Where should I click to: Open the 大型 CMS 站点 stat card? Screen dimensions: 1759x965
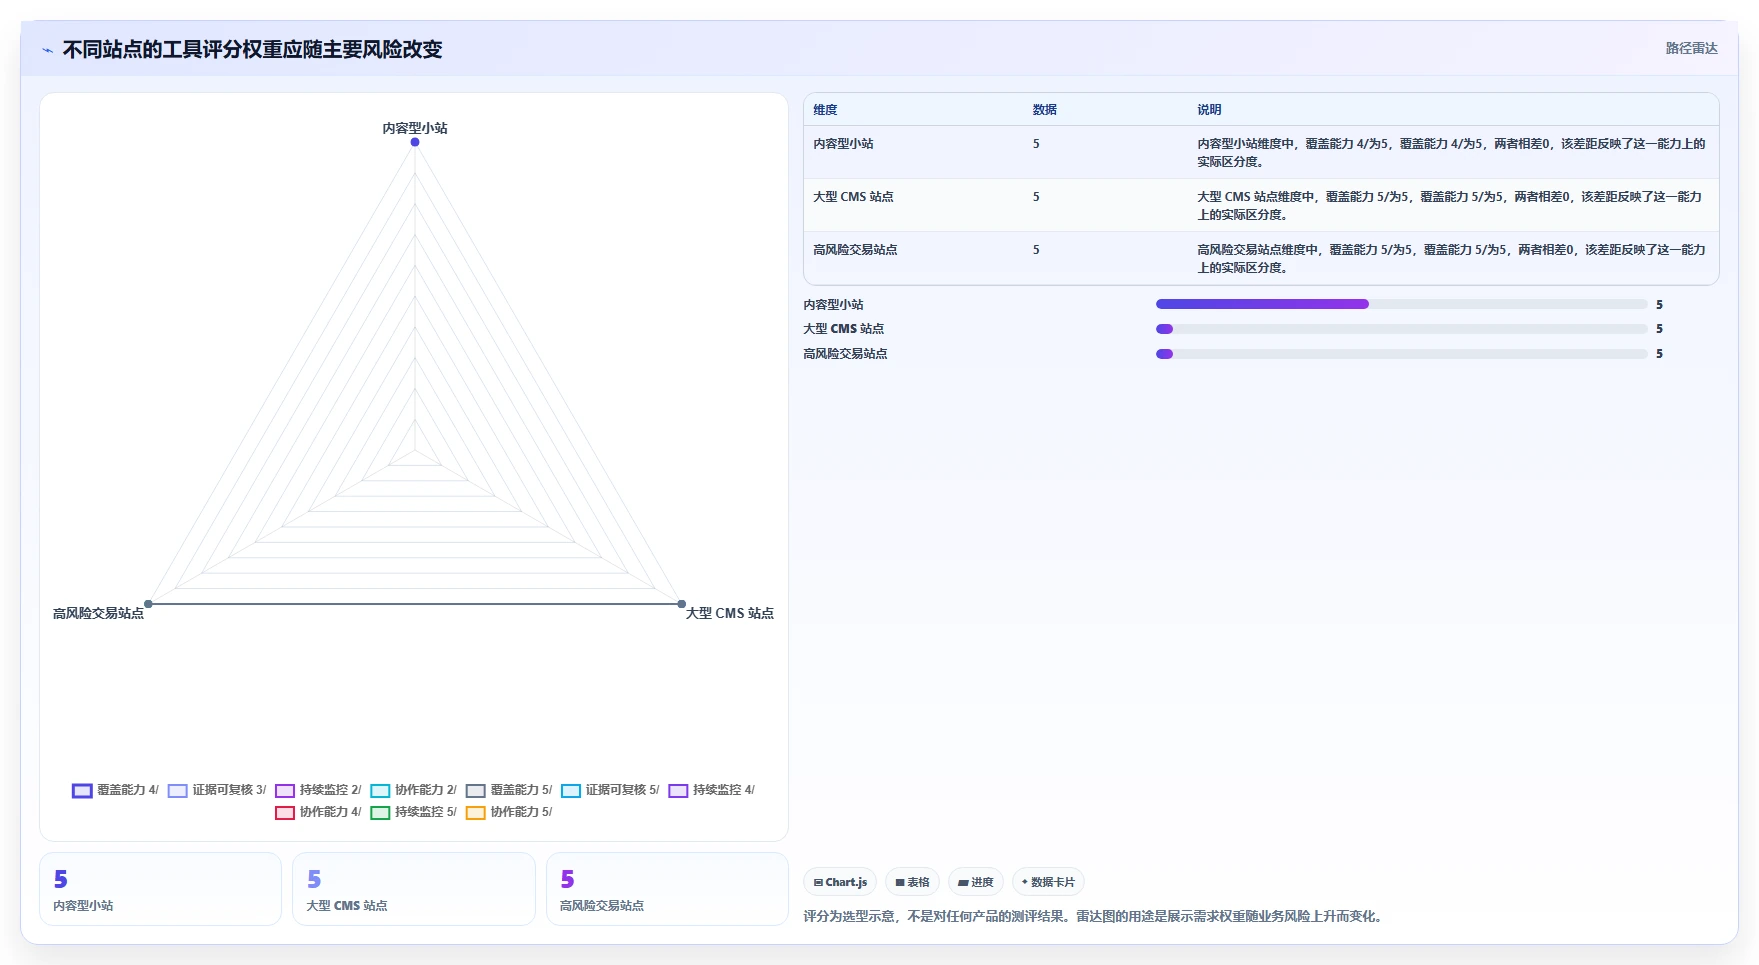point(414,889)
